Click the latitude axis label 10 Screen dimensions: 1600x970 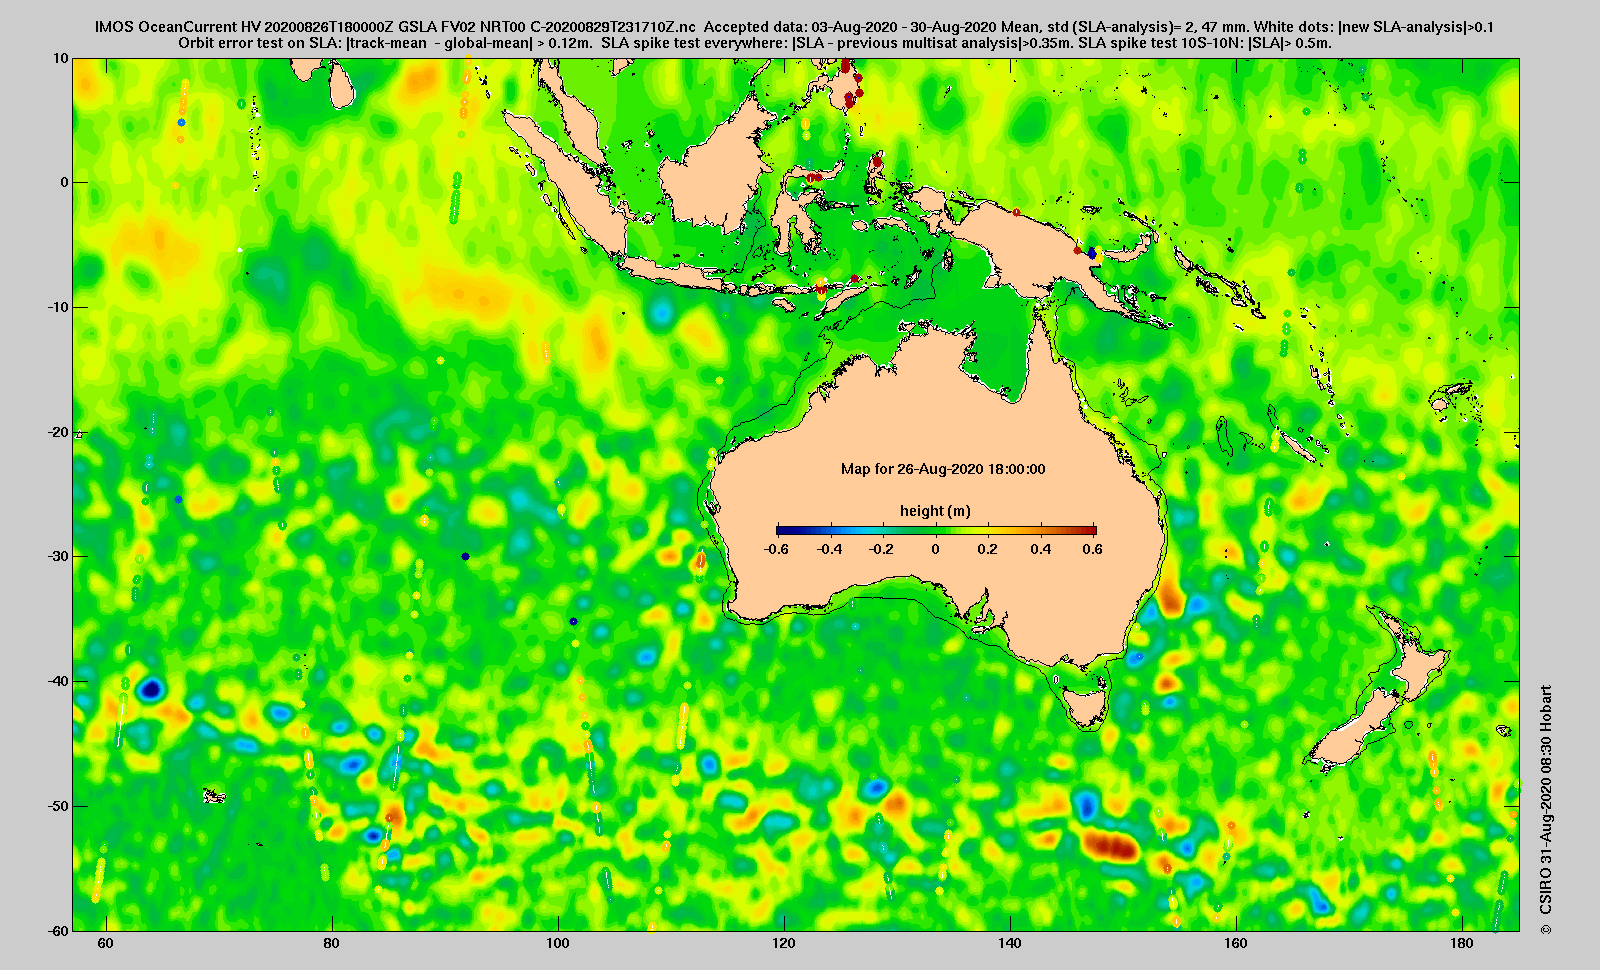point(61,58)
